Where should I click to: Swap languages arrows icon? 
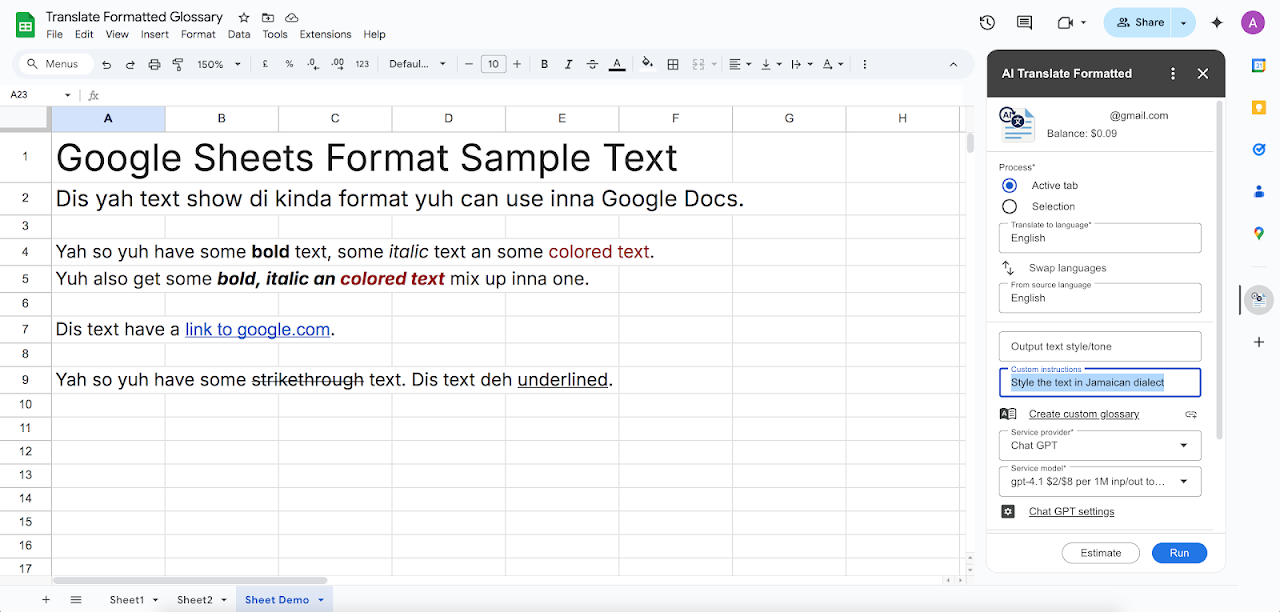coord(1008,268)
